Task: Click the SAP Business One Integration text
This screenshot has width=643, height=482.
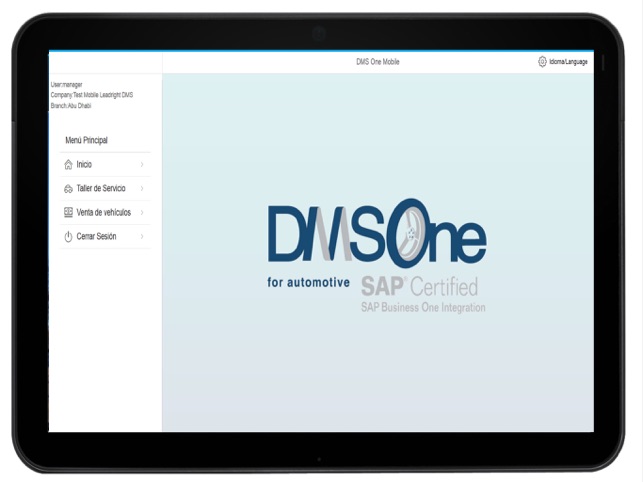Action: coord(423,307)
